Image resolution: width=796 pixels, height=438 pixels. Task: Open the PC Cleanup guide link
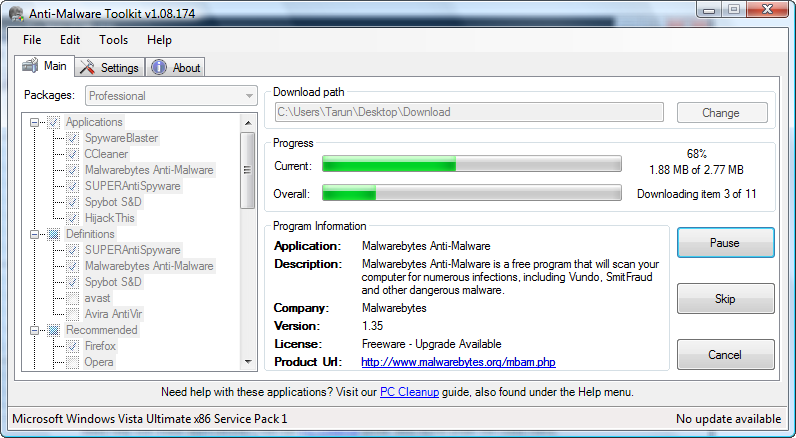point(410,392)
